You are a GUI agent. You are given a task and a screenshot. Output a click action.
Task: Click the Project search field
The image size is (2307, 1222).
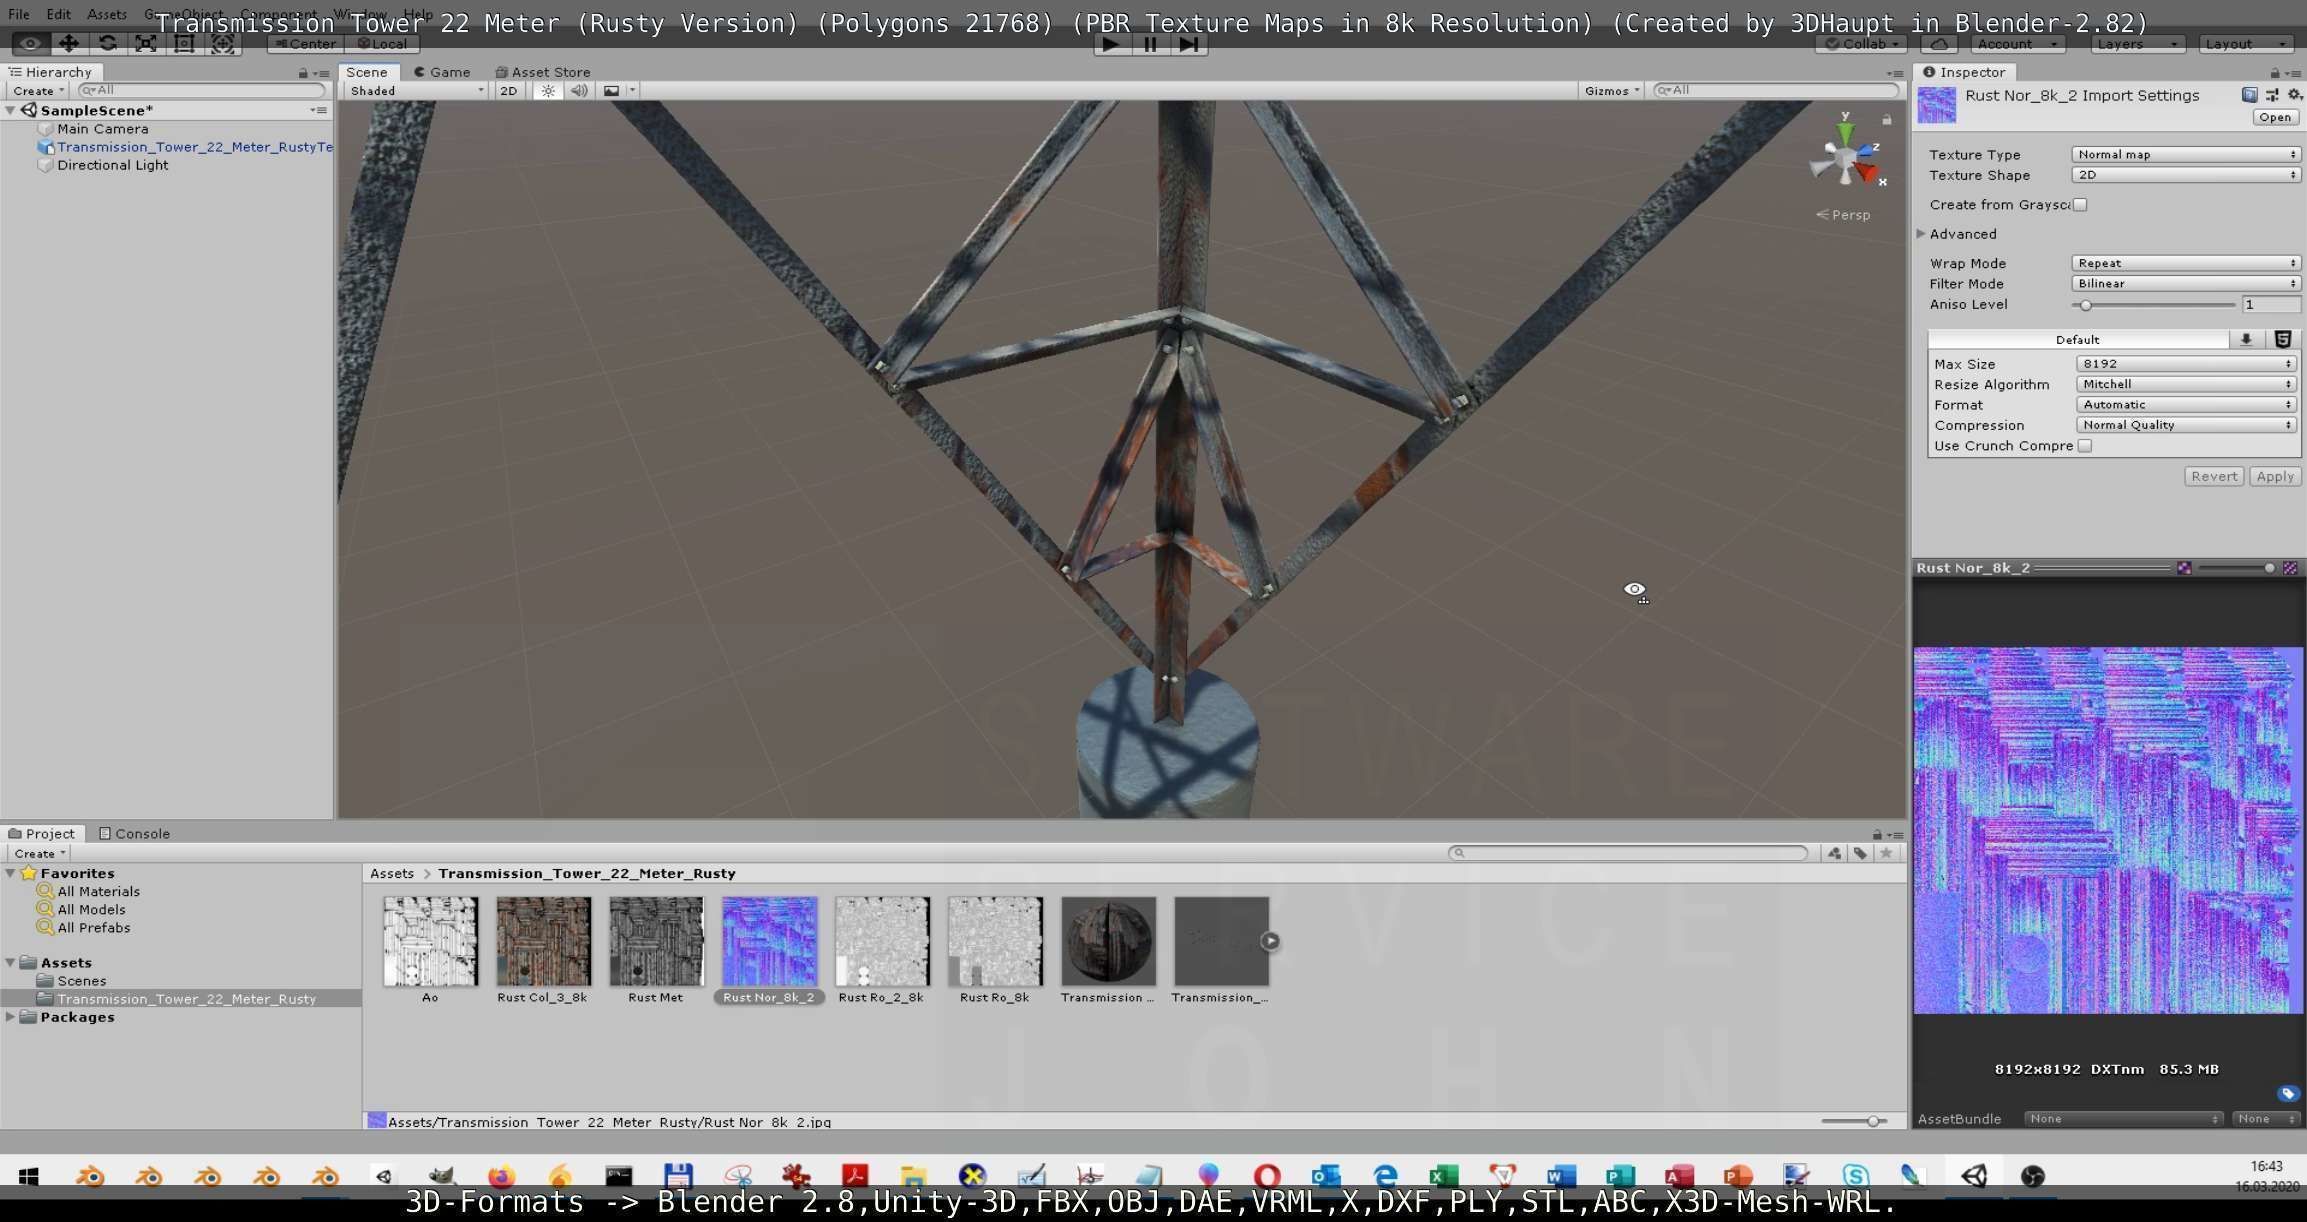[x=1628, y=853]
